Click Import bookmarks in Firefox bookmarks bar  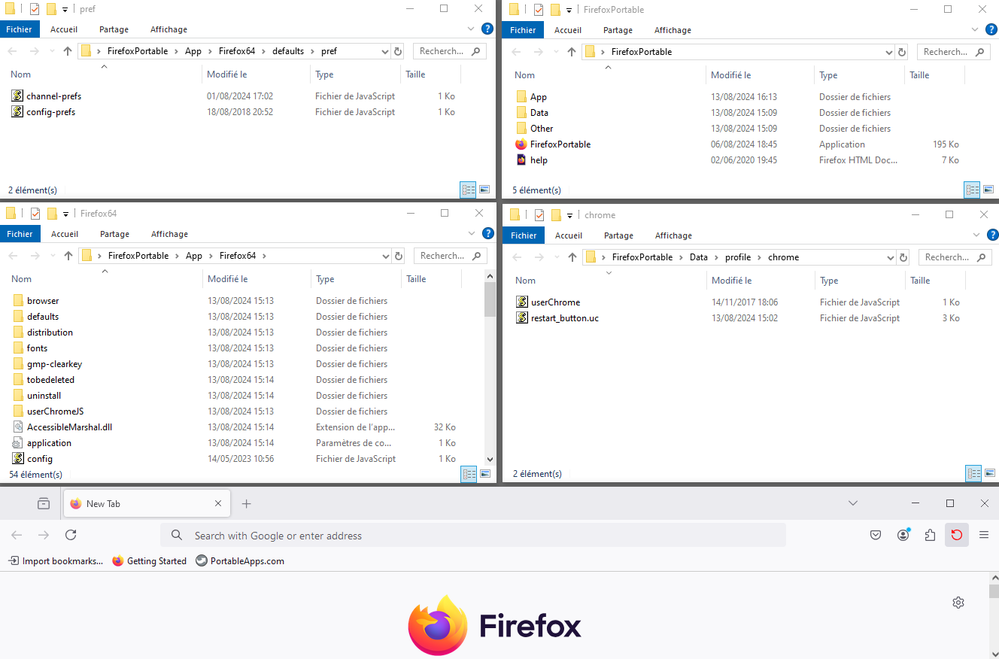(x=55, y=561)
